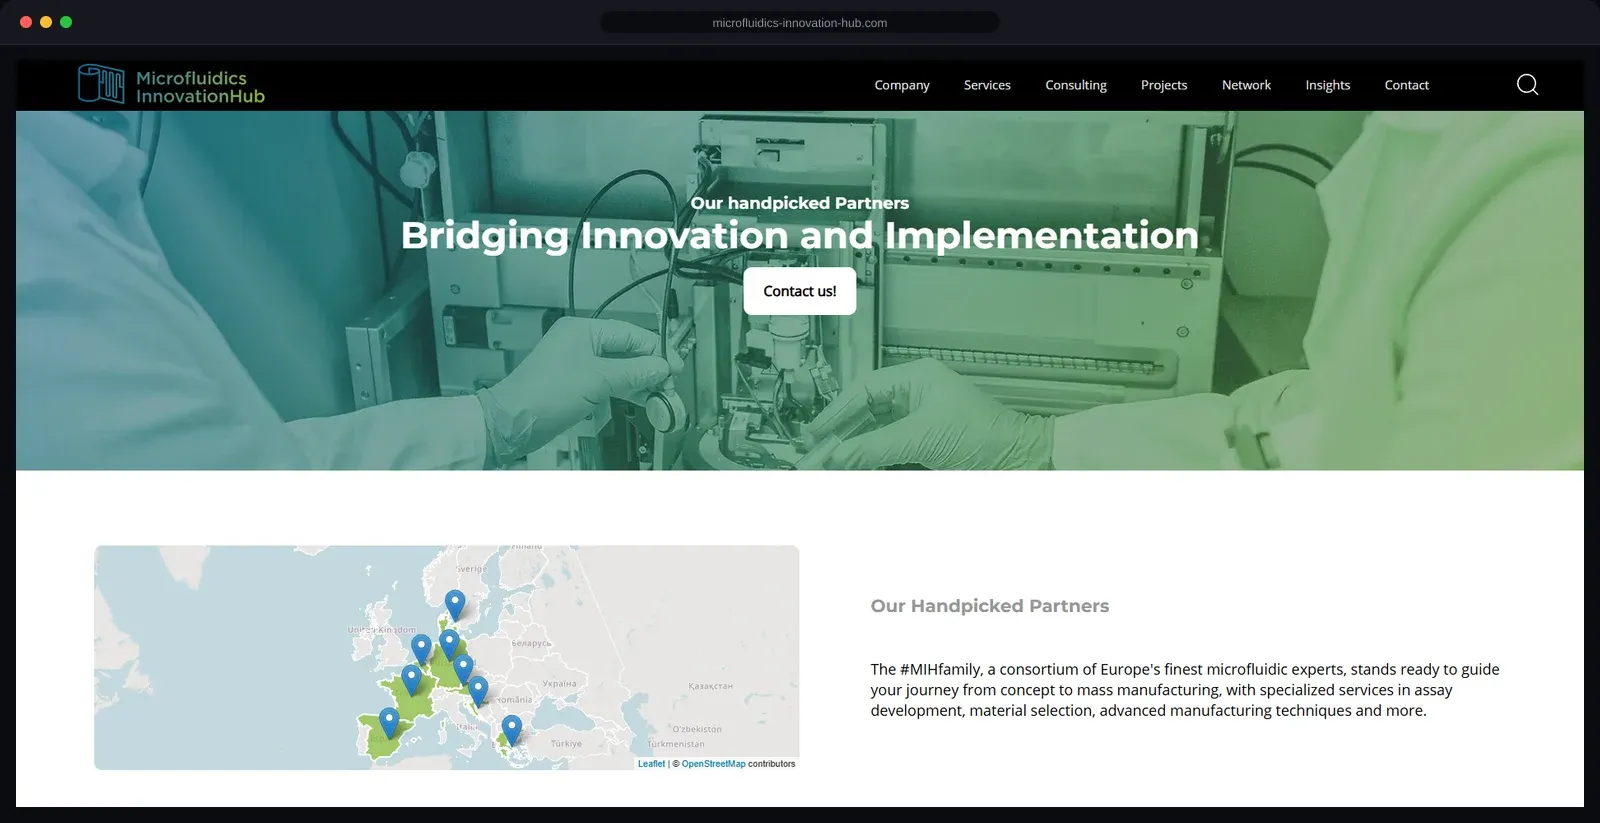Click the Contact us! button
This screenshot has height=823, width=1600.
800,291
